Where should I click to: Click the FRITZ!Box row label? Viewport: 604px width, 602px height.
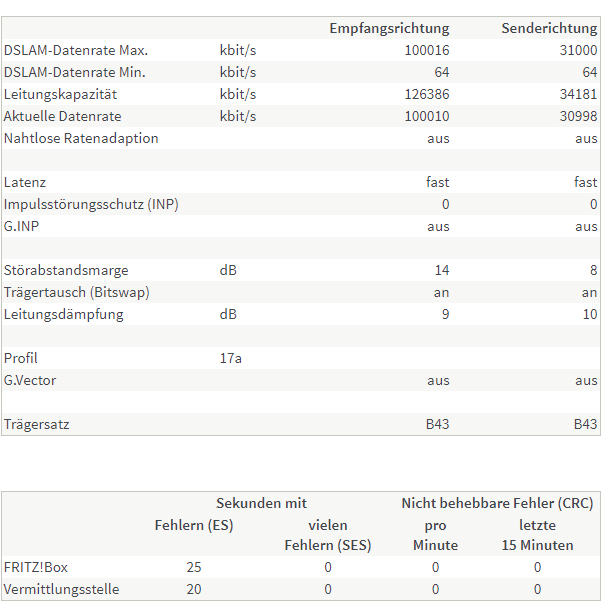(x=36, y=568)
